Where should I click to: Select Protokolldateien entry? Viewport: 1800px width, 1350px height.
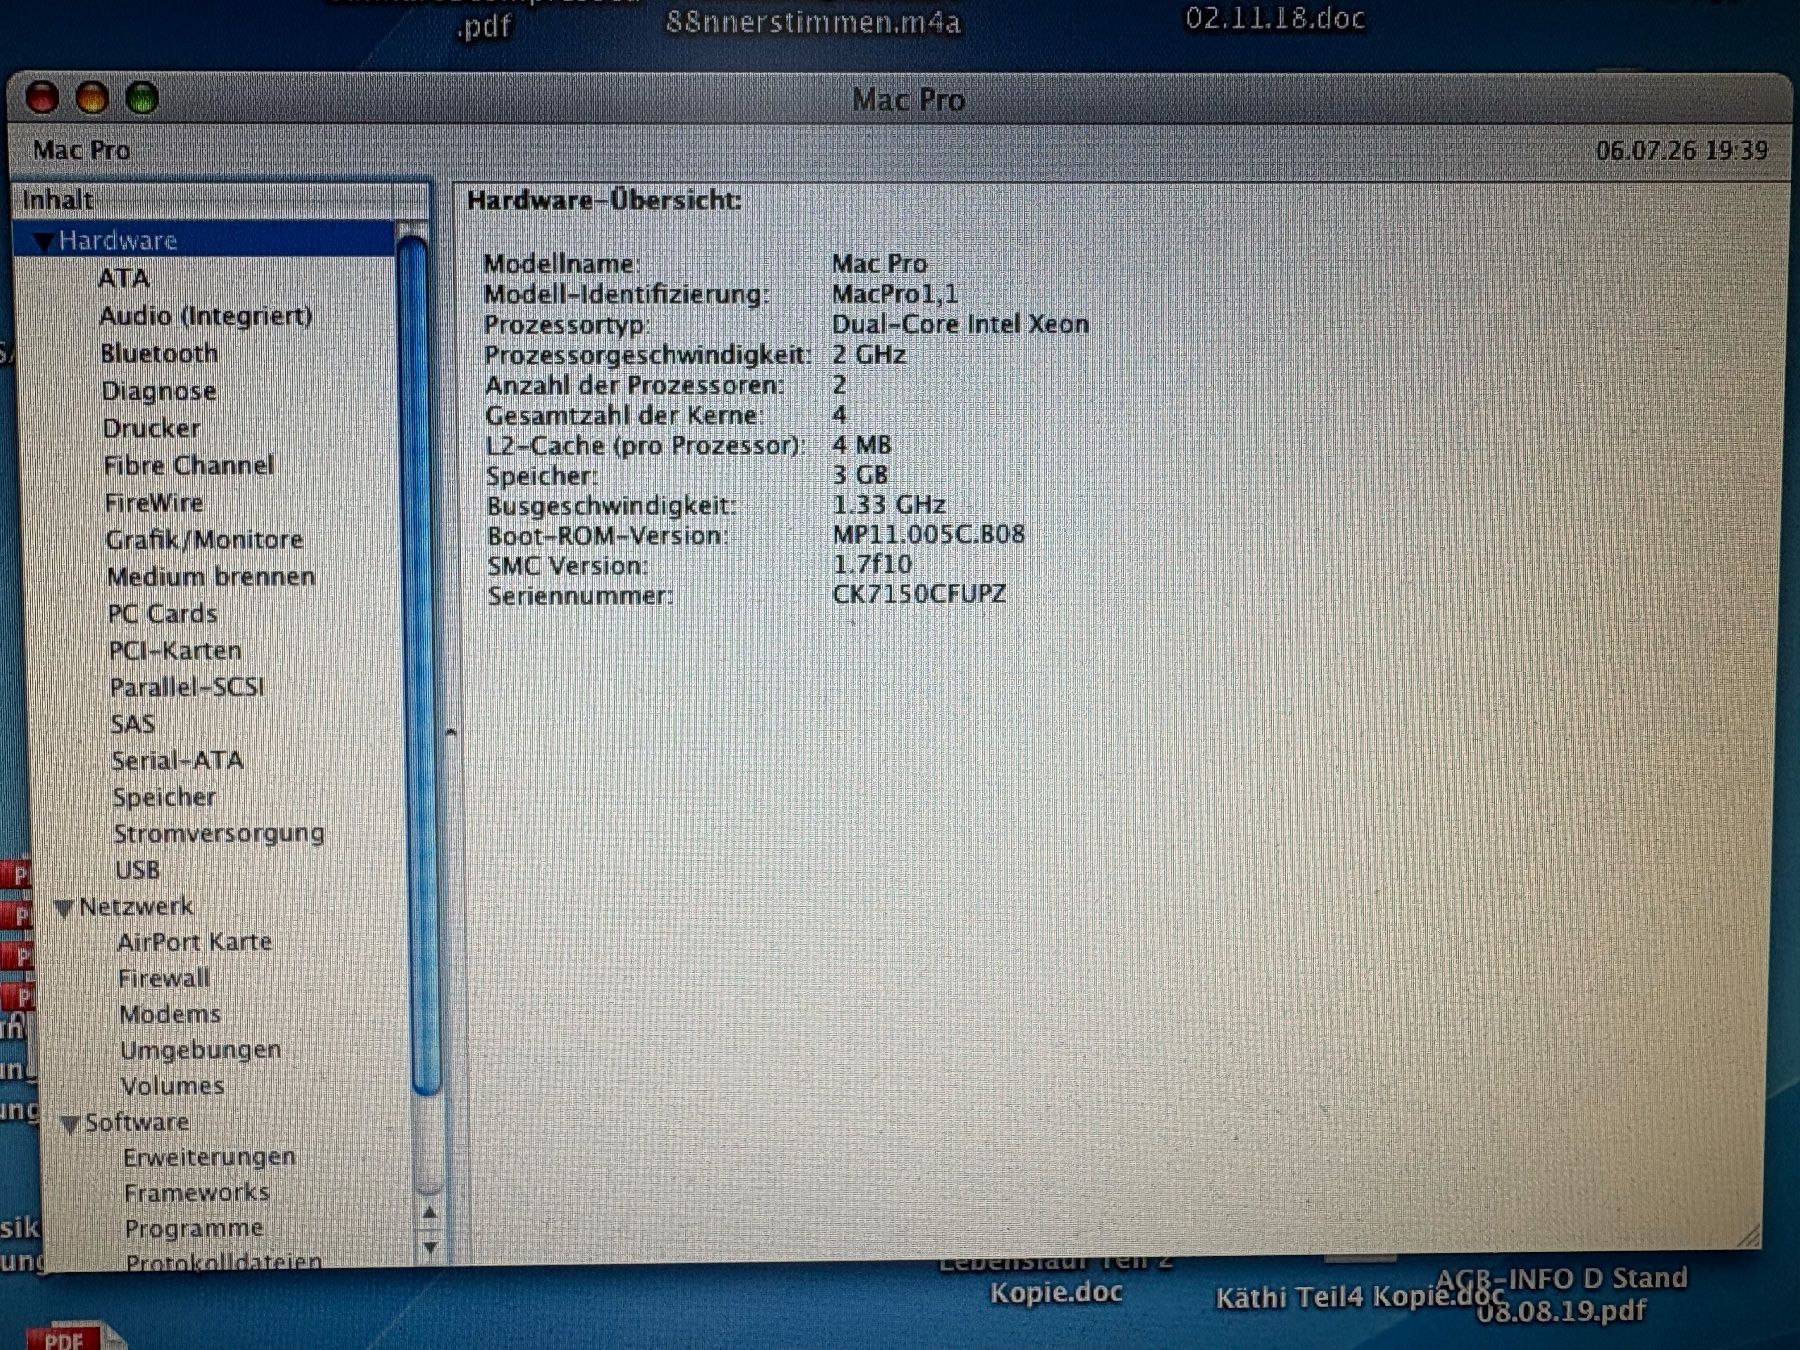[224, 1262]
